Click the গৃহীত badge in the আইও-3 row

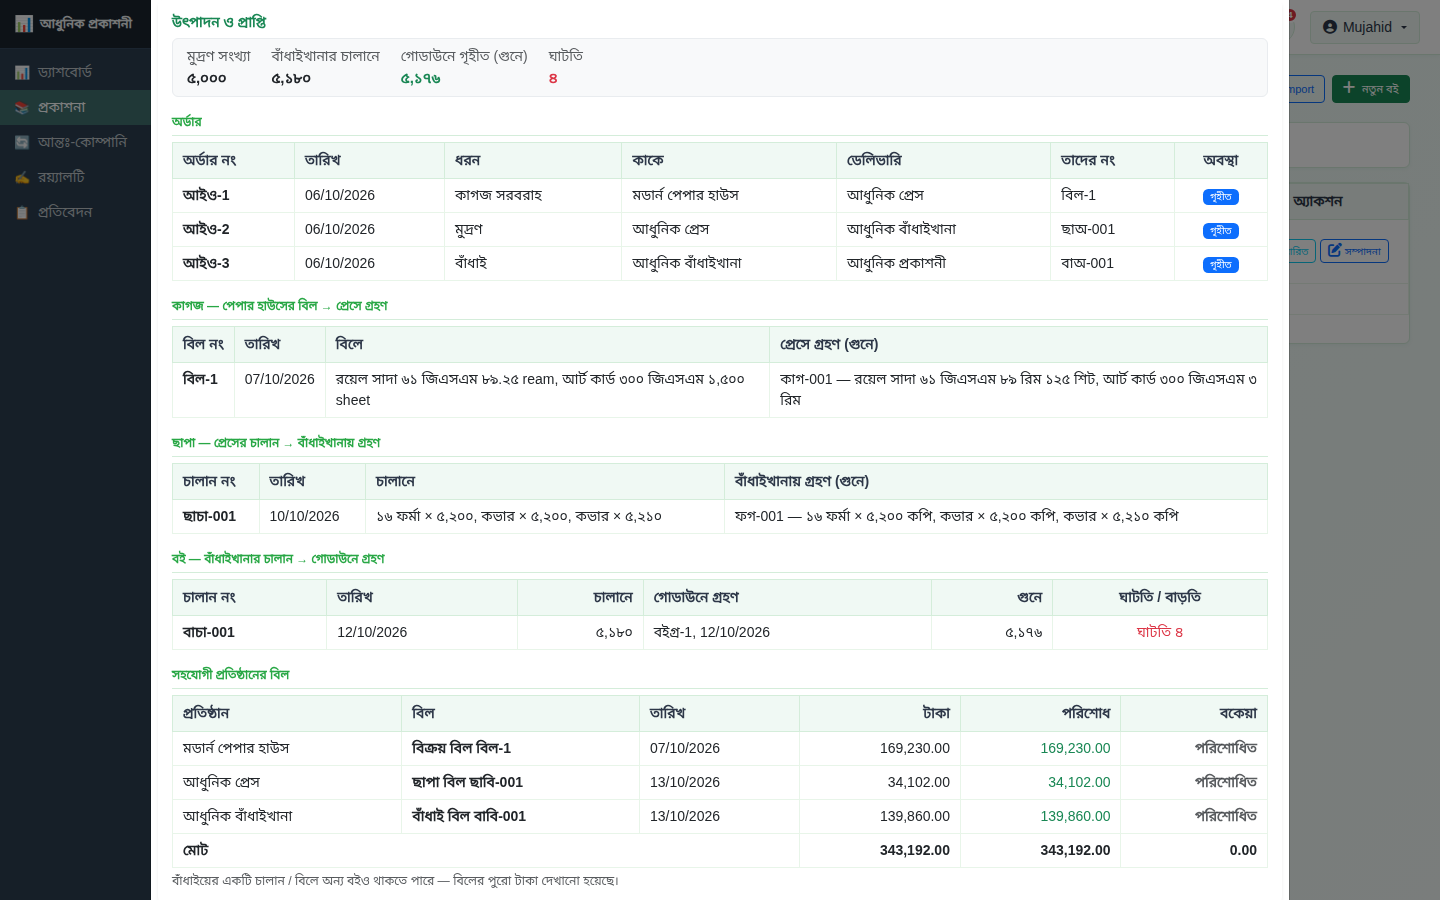coord(1220,265)
